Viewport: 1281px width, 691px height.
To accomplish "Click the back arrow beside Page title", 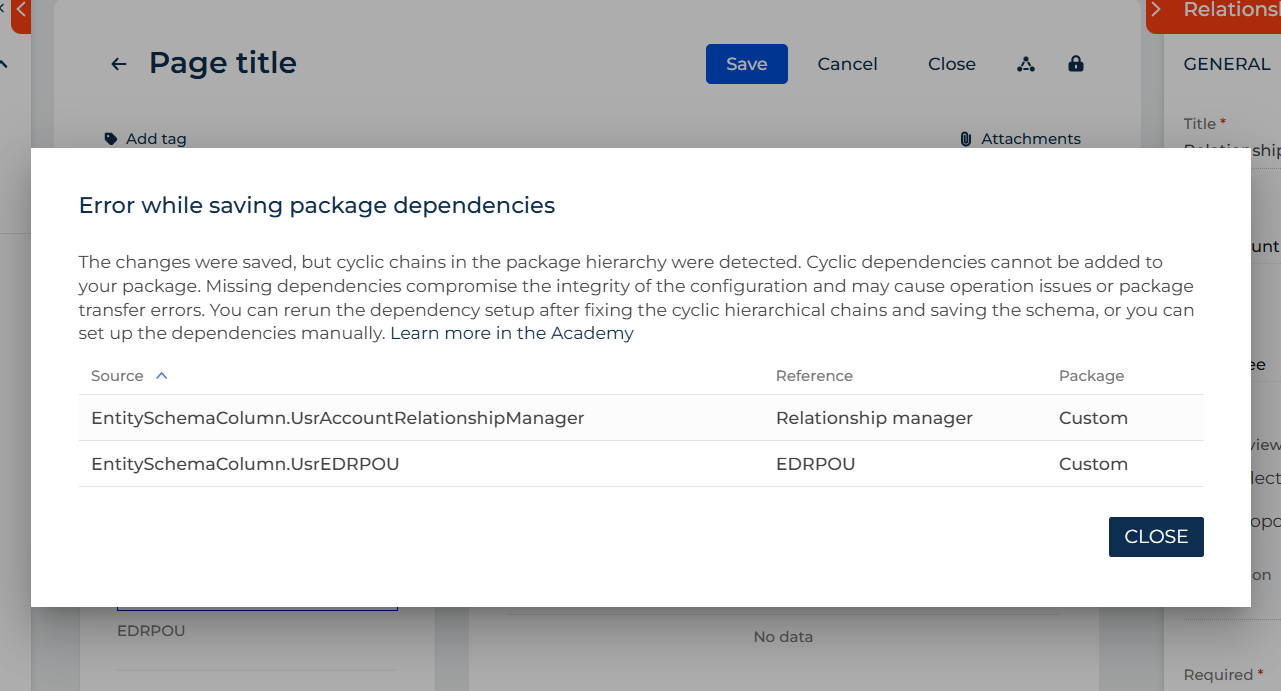I will point(119,64).
